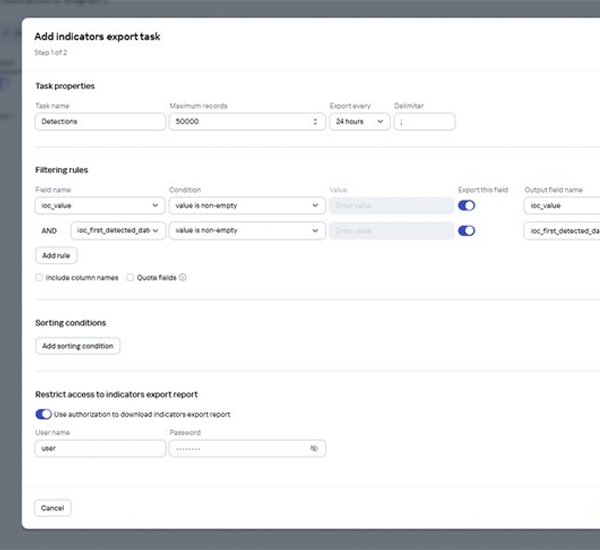Click the Filtering rules heading

[x=62, y=170]
